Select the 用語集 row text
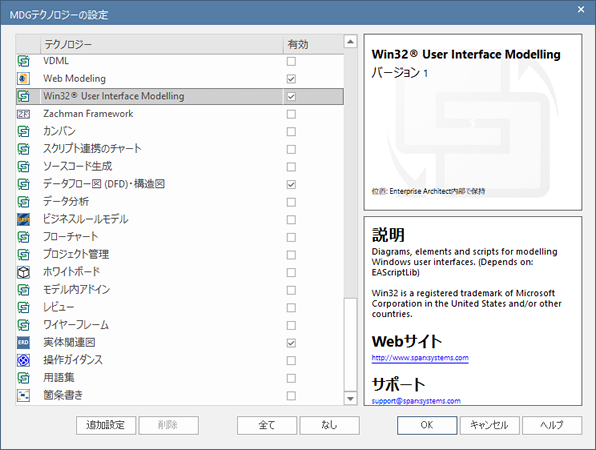596x450 pixels. pos(59,377)
